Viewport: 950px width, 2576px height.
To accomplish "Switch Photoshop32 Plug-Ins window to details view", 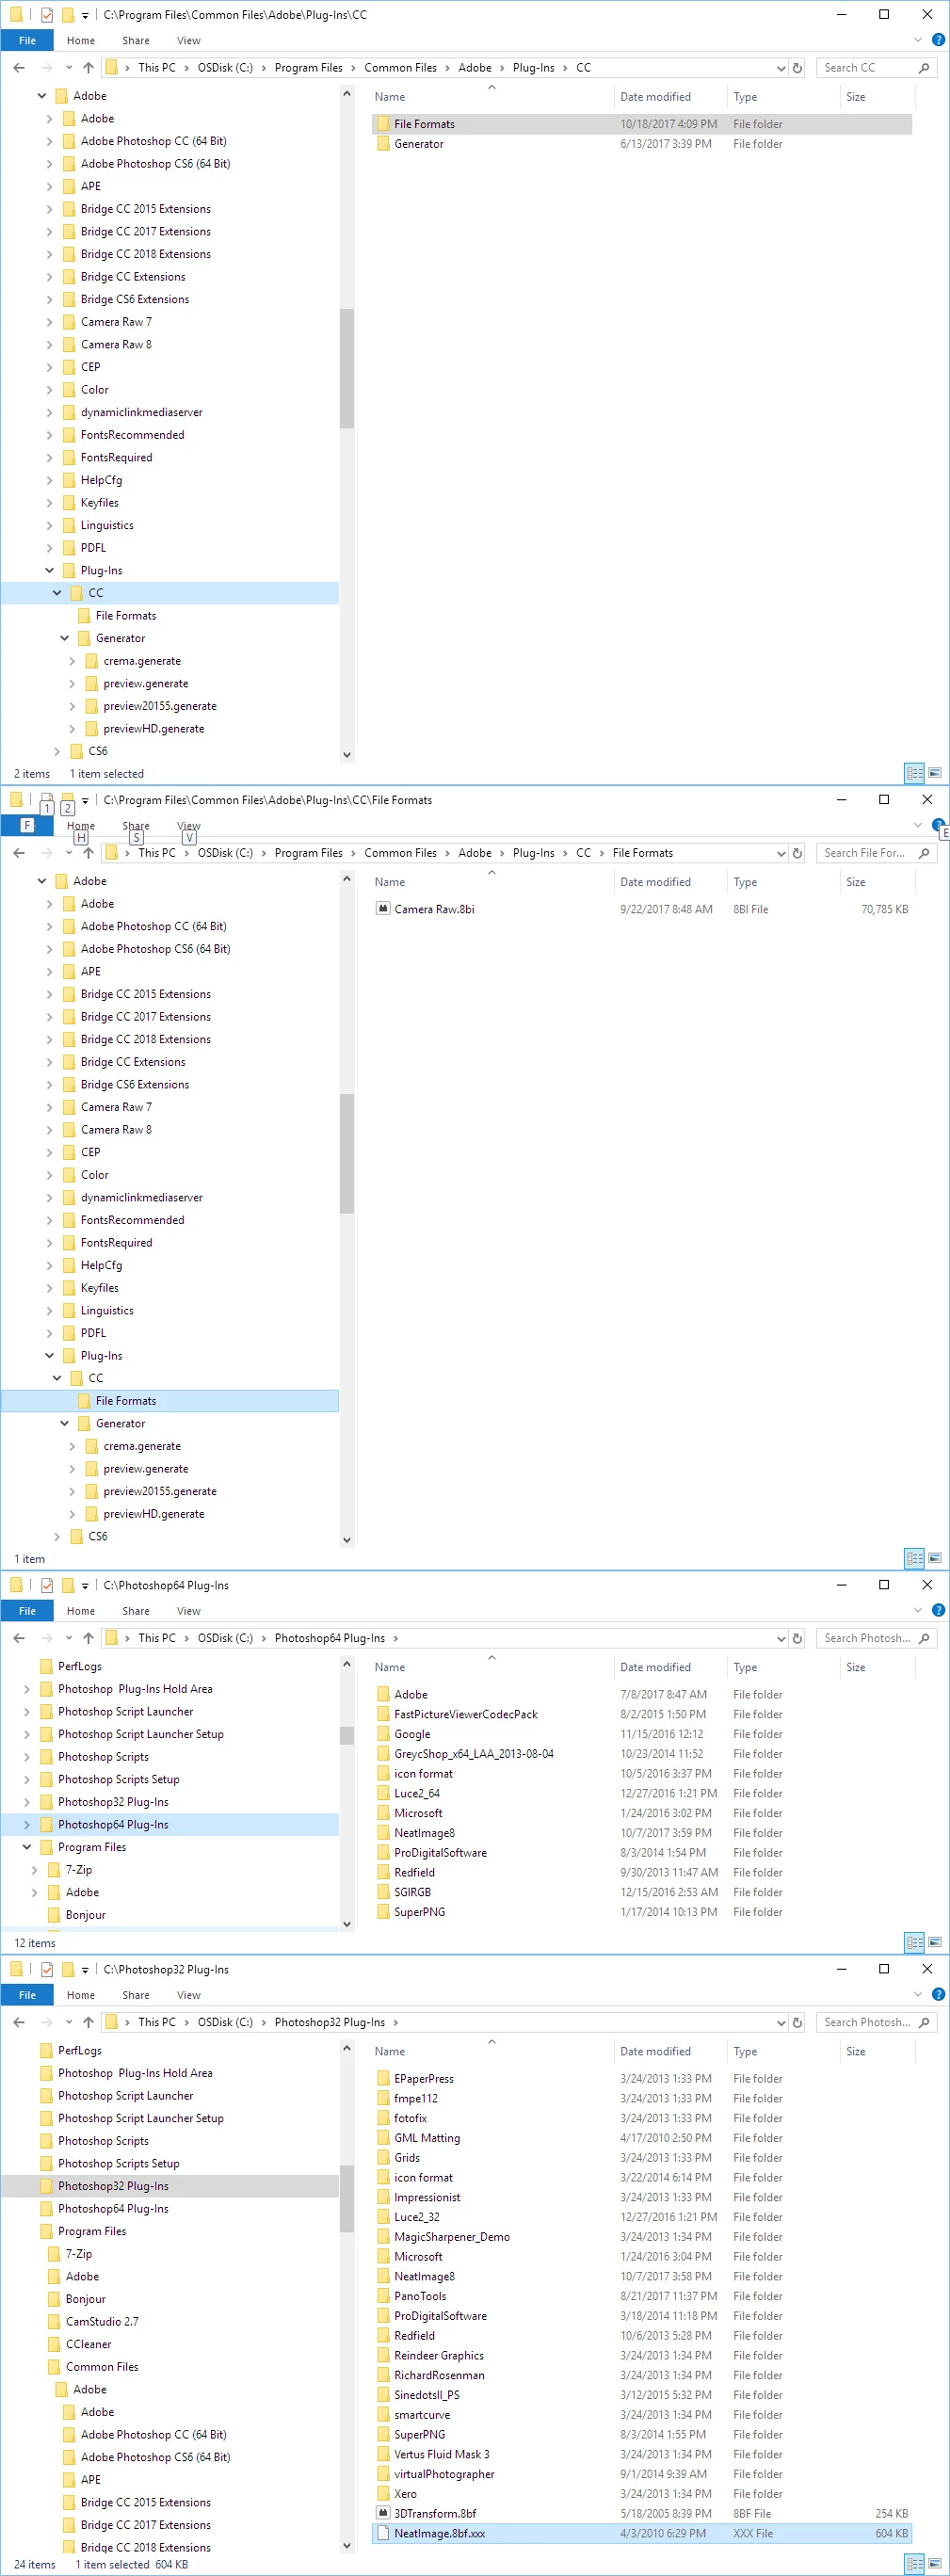I will pyautogui.click(x=914, y=2564).
